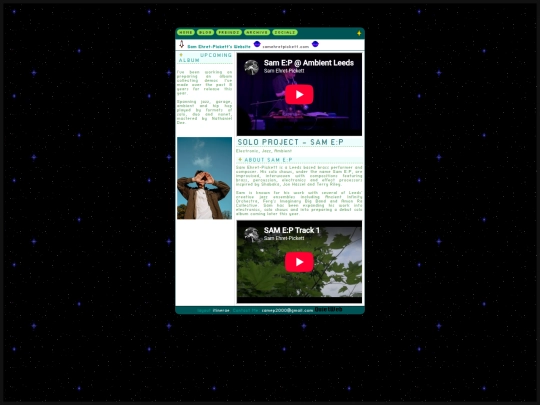540x405 pixels.
Task: Click the channel avatar on Ambient Leeds video
Action: [x=251, y=67]
